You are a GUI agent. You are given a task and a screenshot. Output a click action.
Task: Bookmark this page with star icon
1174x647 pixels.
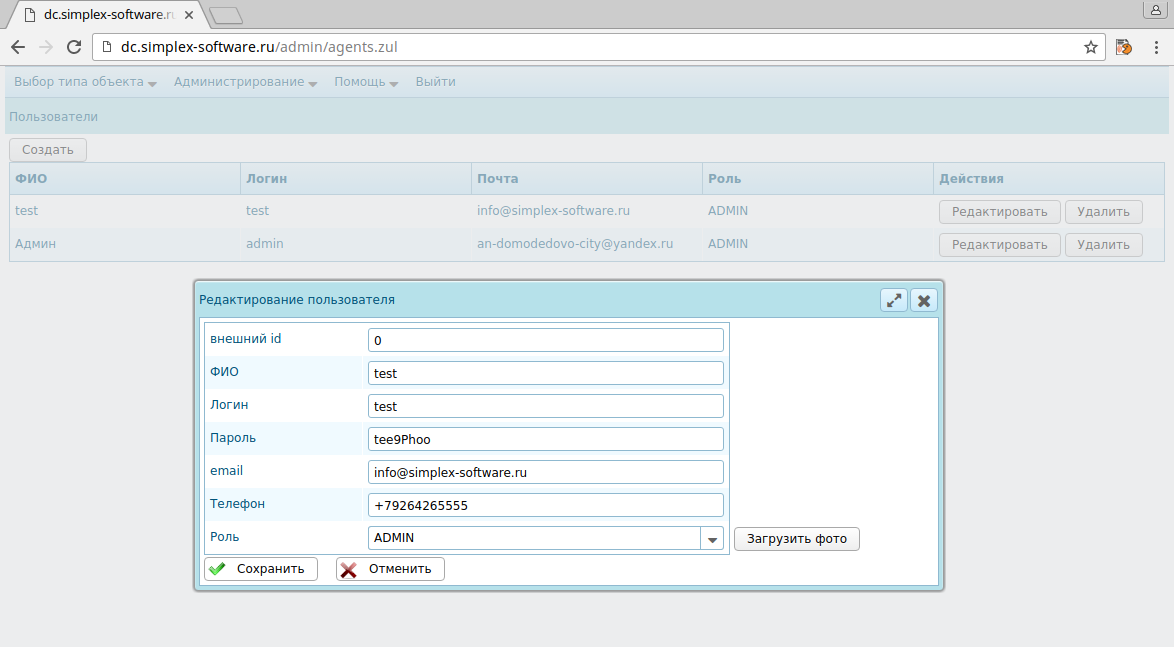(1091, 47)
